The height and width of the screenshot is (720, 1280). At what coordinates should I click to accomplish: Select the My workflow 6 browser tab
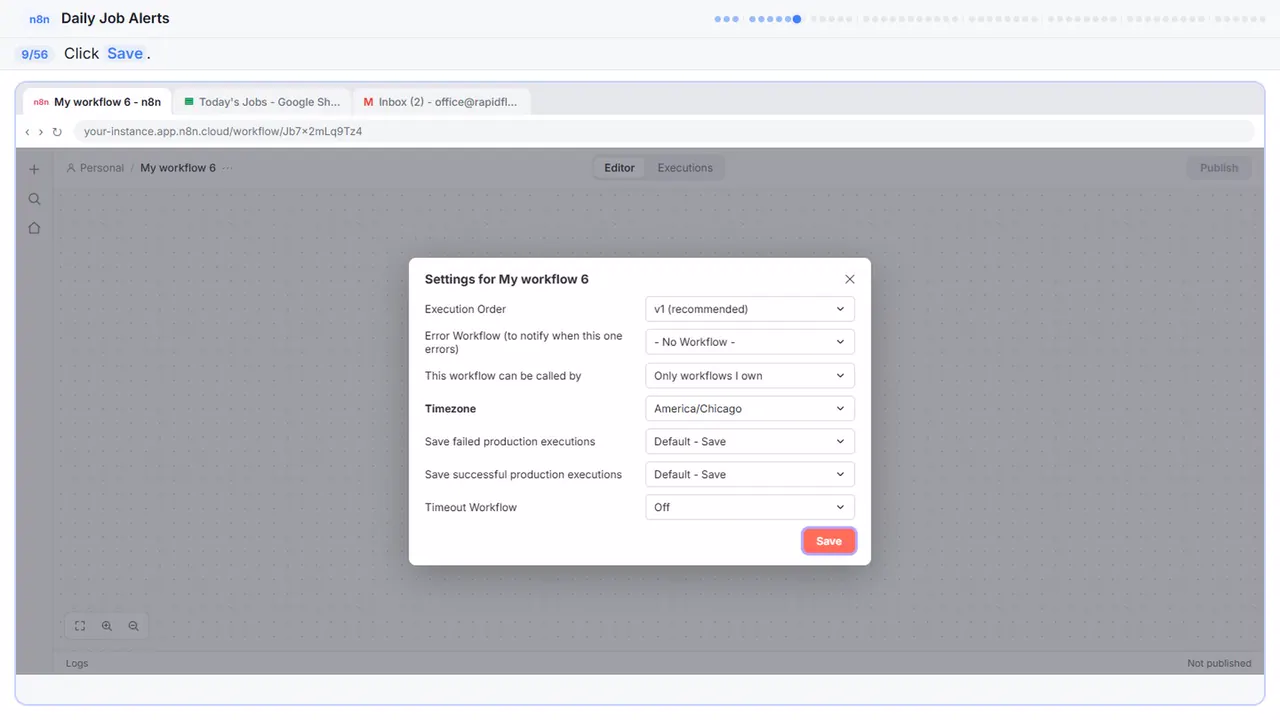[97, 102]
